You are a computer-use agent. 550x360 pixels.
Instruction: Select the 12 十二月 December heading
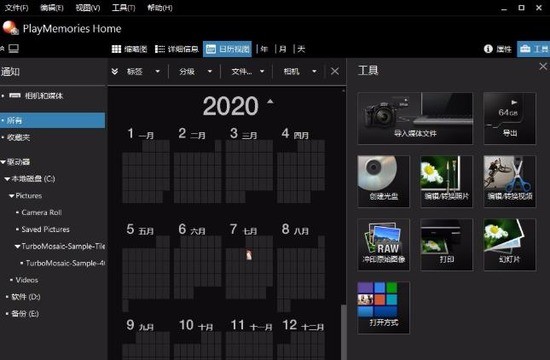(303, 325)
